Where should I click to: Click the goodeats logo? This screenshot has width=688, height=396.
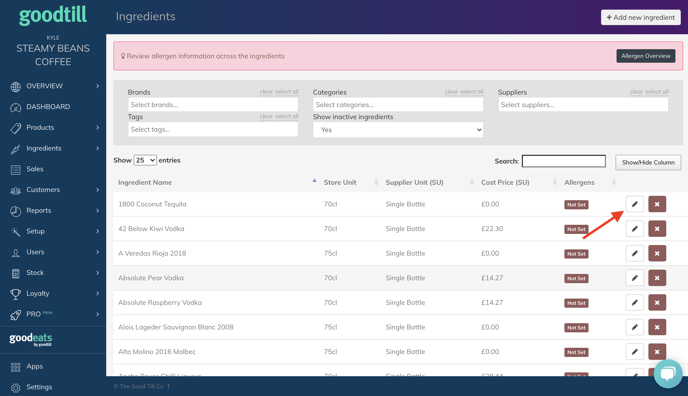[x=31, y=339]
